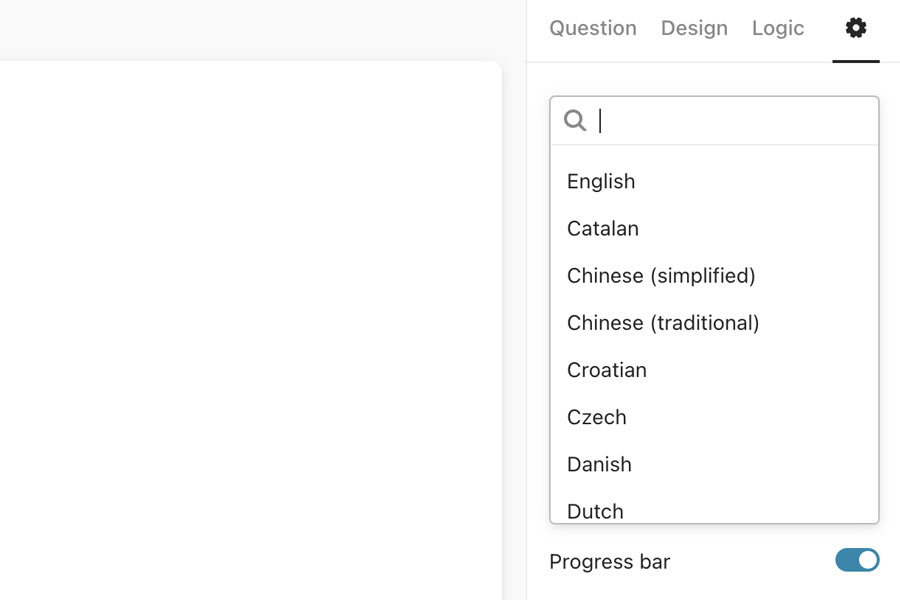
Task: Pick Dutch from the list
Action: tap(595, 510)
